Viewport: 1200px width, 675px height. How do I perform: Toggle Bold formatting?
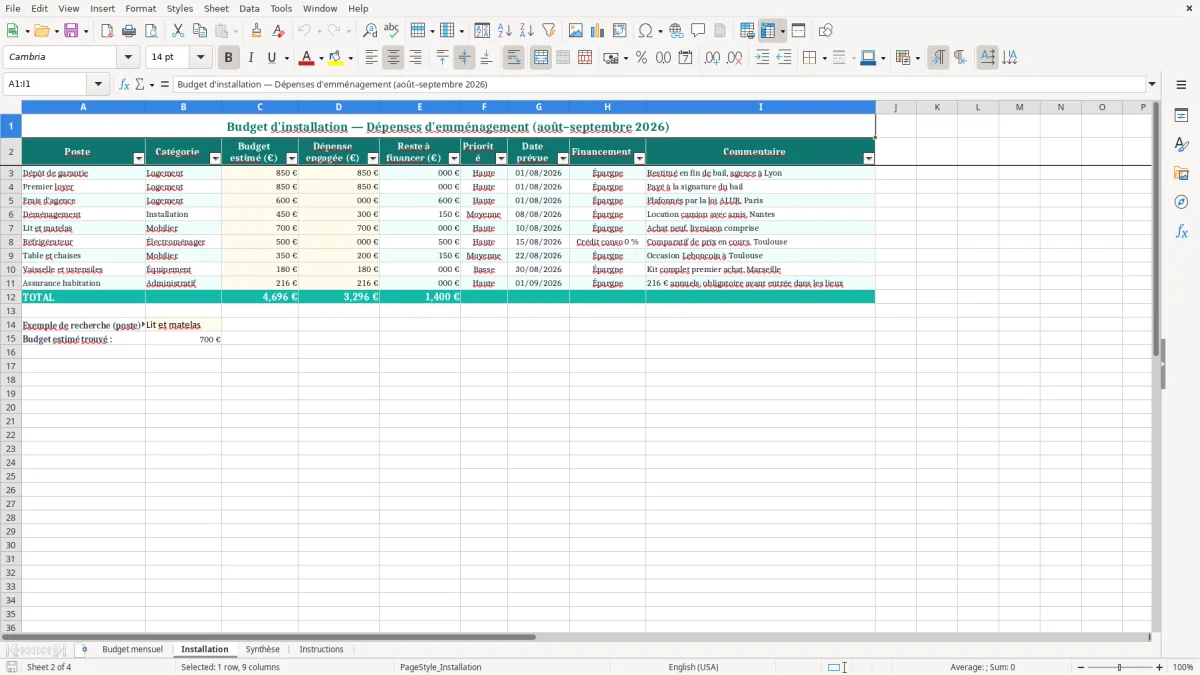[228, 58]
